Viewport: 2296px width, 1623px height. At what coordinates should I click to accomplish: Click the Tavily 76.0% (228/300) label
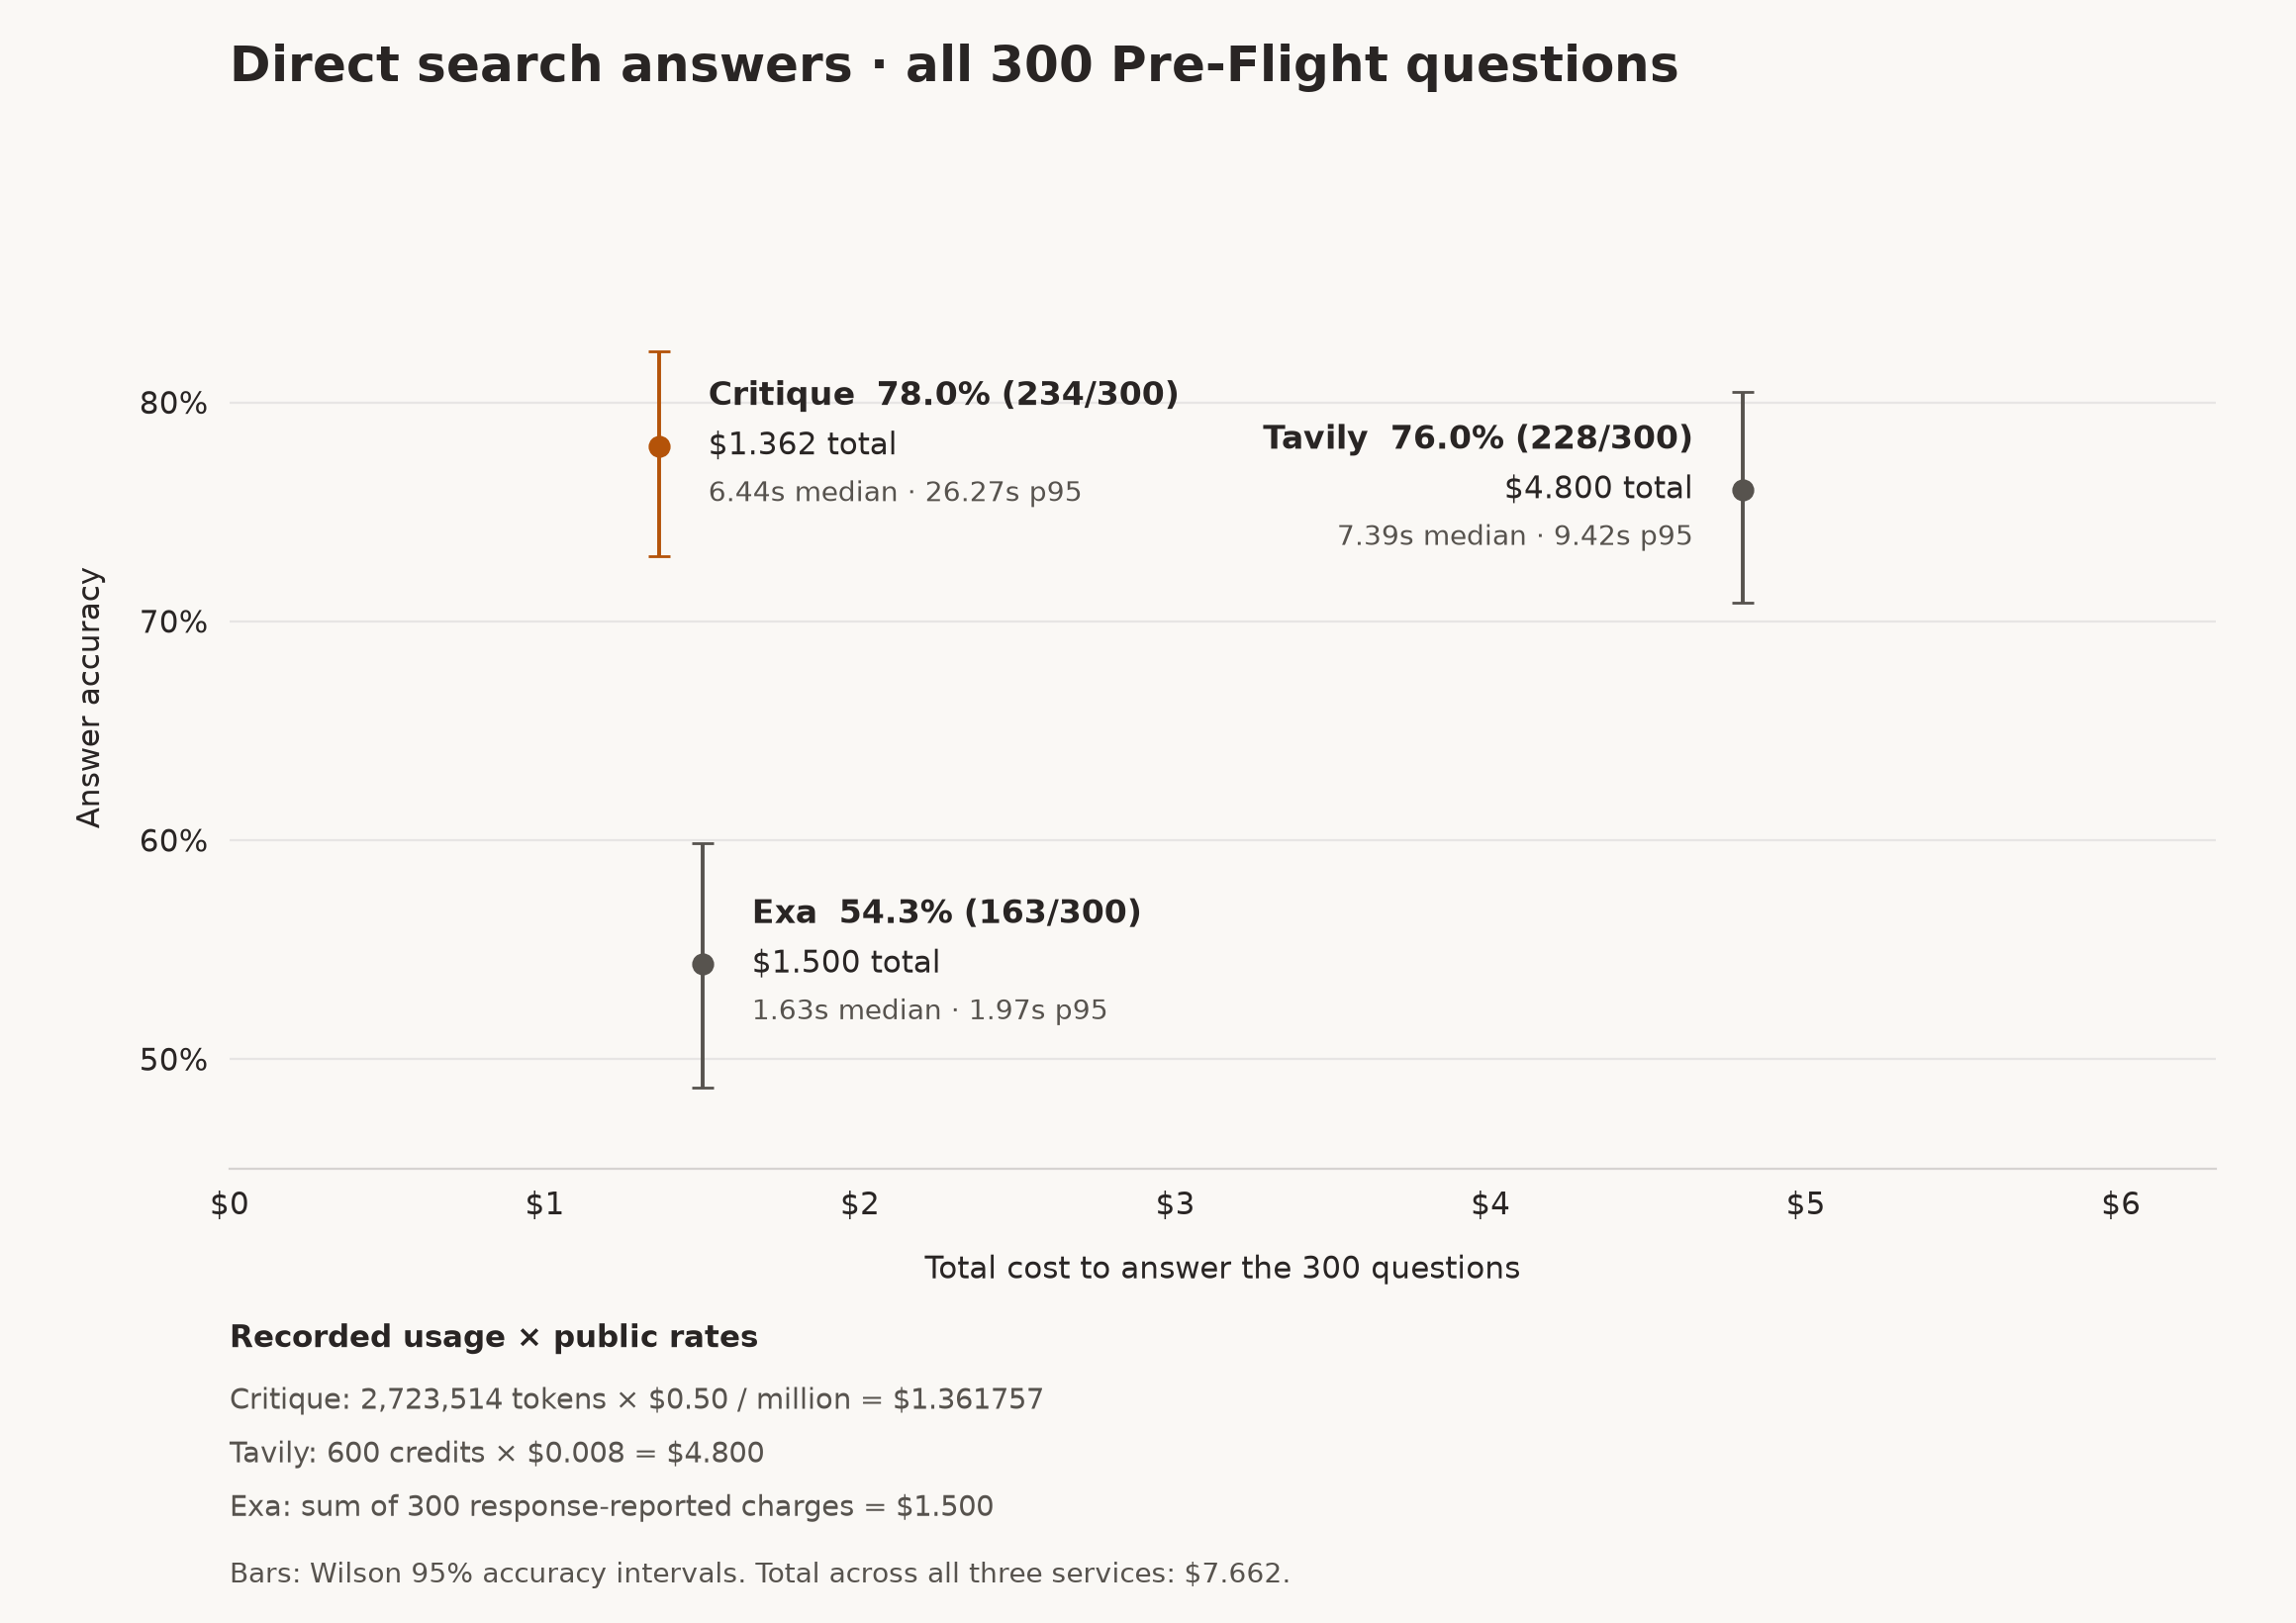(1477, 438)
